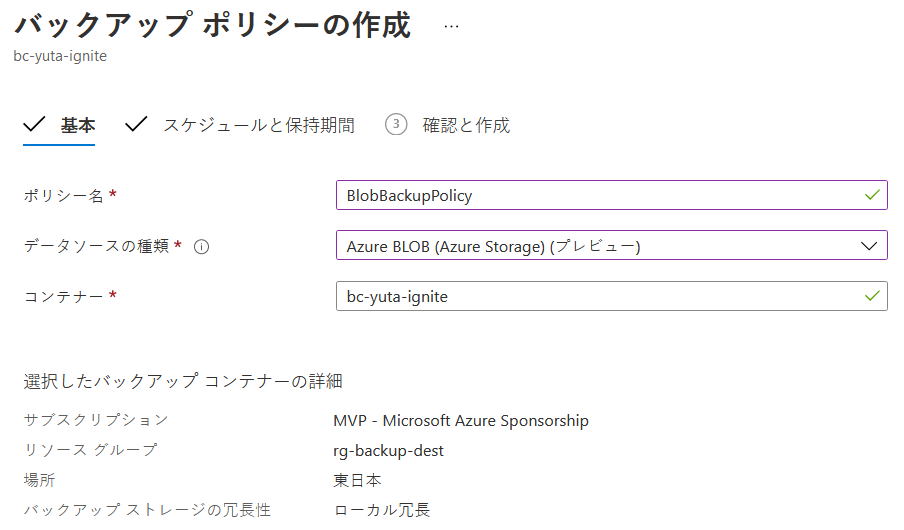904x530 pixels.
Task: Click the green validation check in ポリシー名 field
Action: [872, 195]
